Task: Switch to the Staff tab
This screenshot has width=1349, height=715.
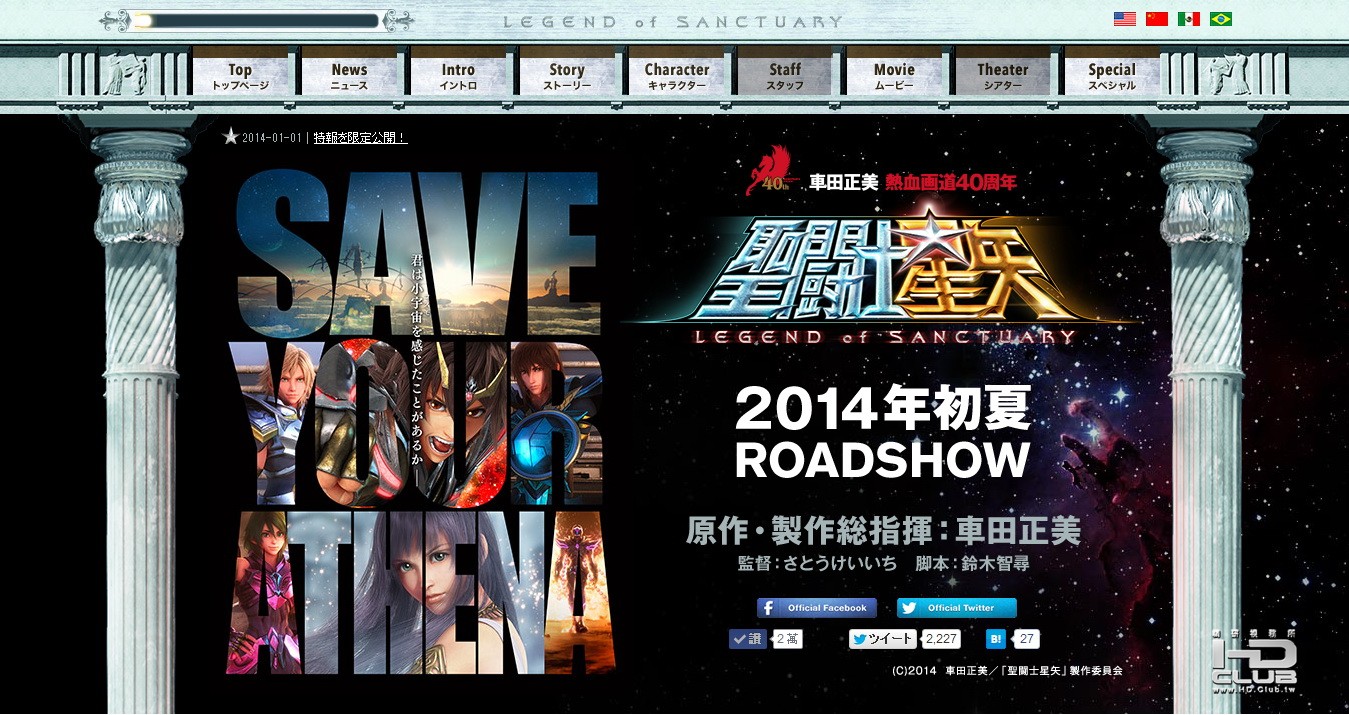Action: pyautogui.click(x=785, y=76)
